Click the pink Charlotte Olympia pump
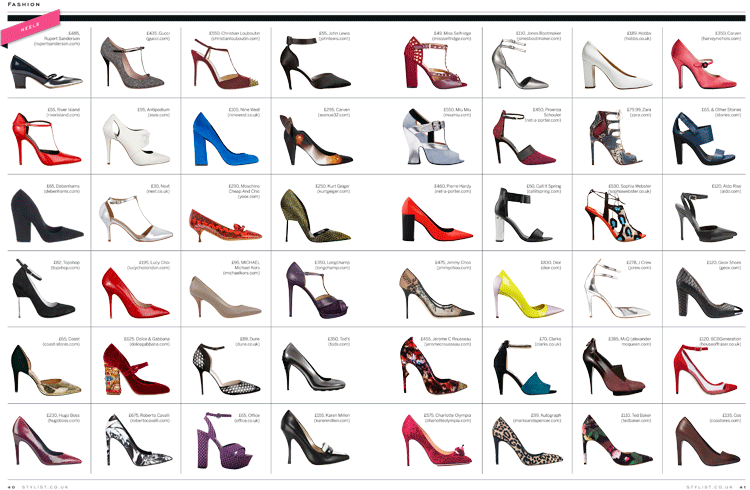This screenshot has height=490, width=750. click(x=437, y=440)
